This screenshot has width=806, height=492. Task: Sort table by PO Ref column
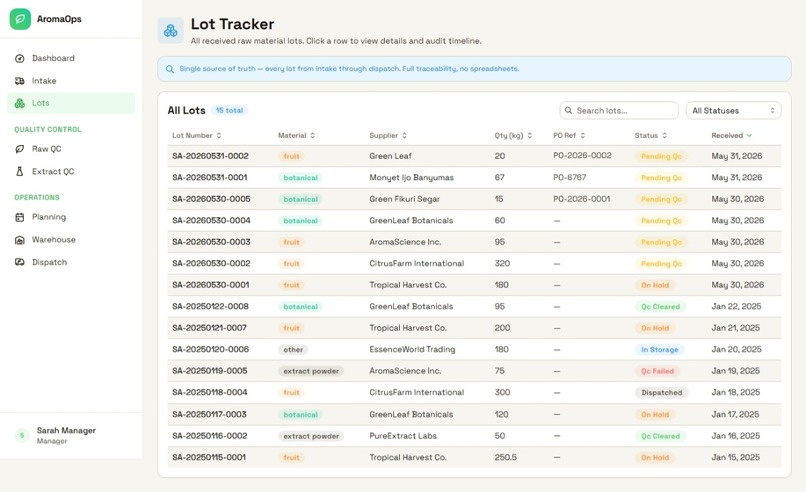[569, 135]
